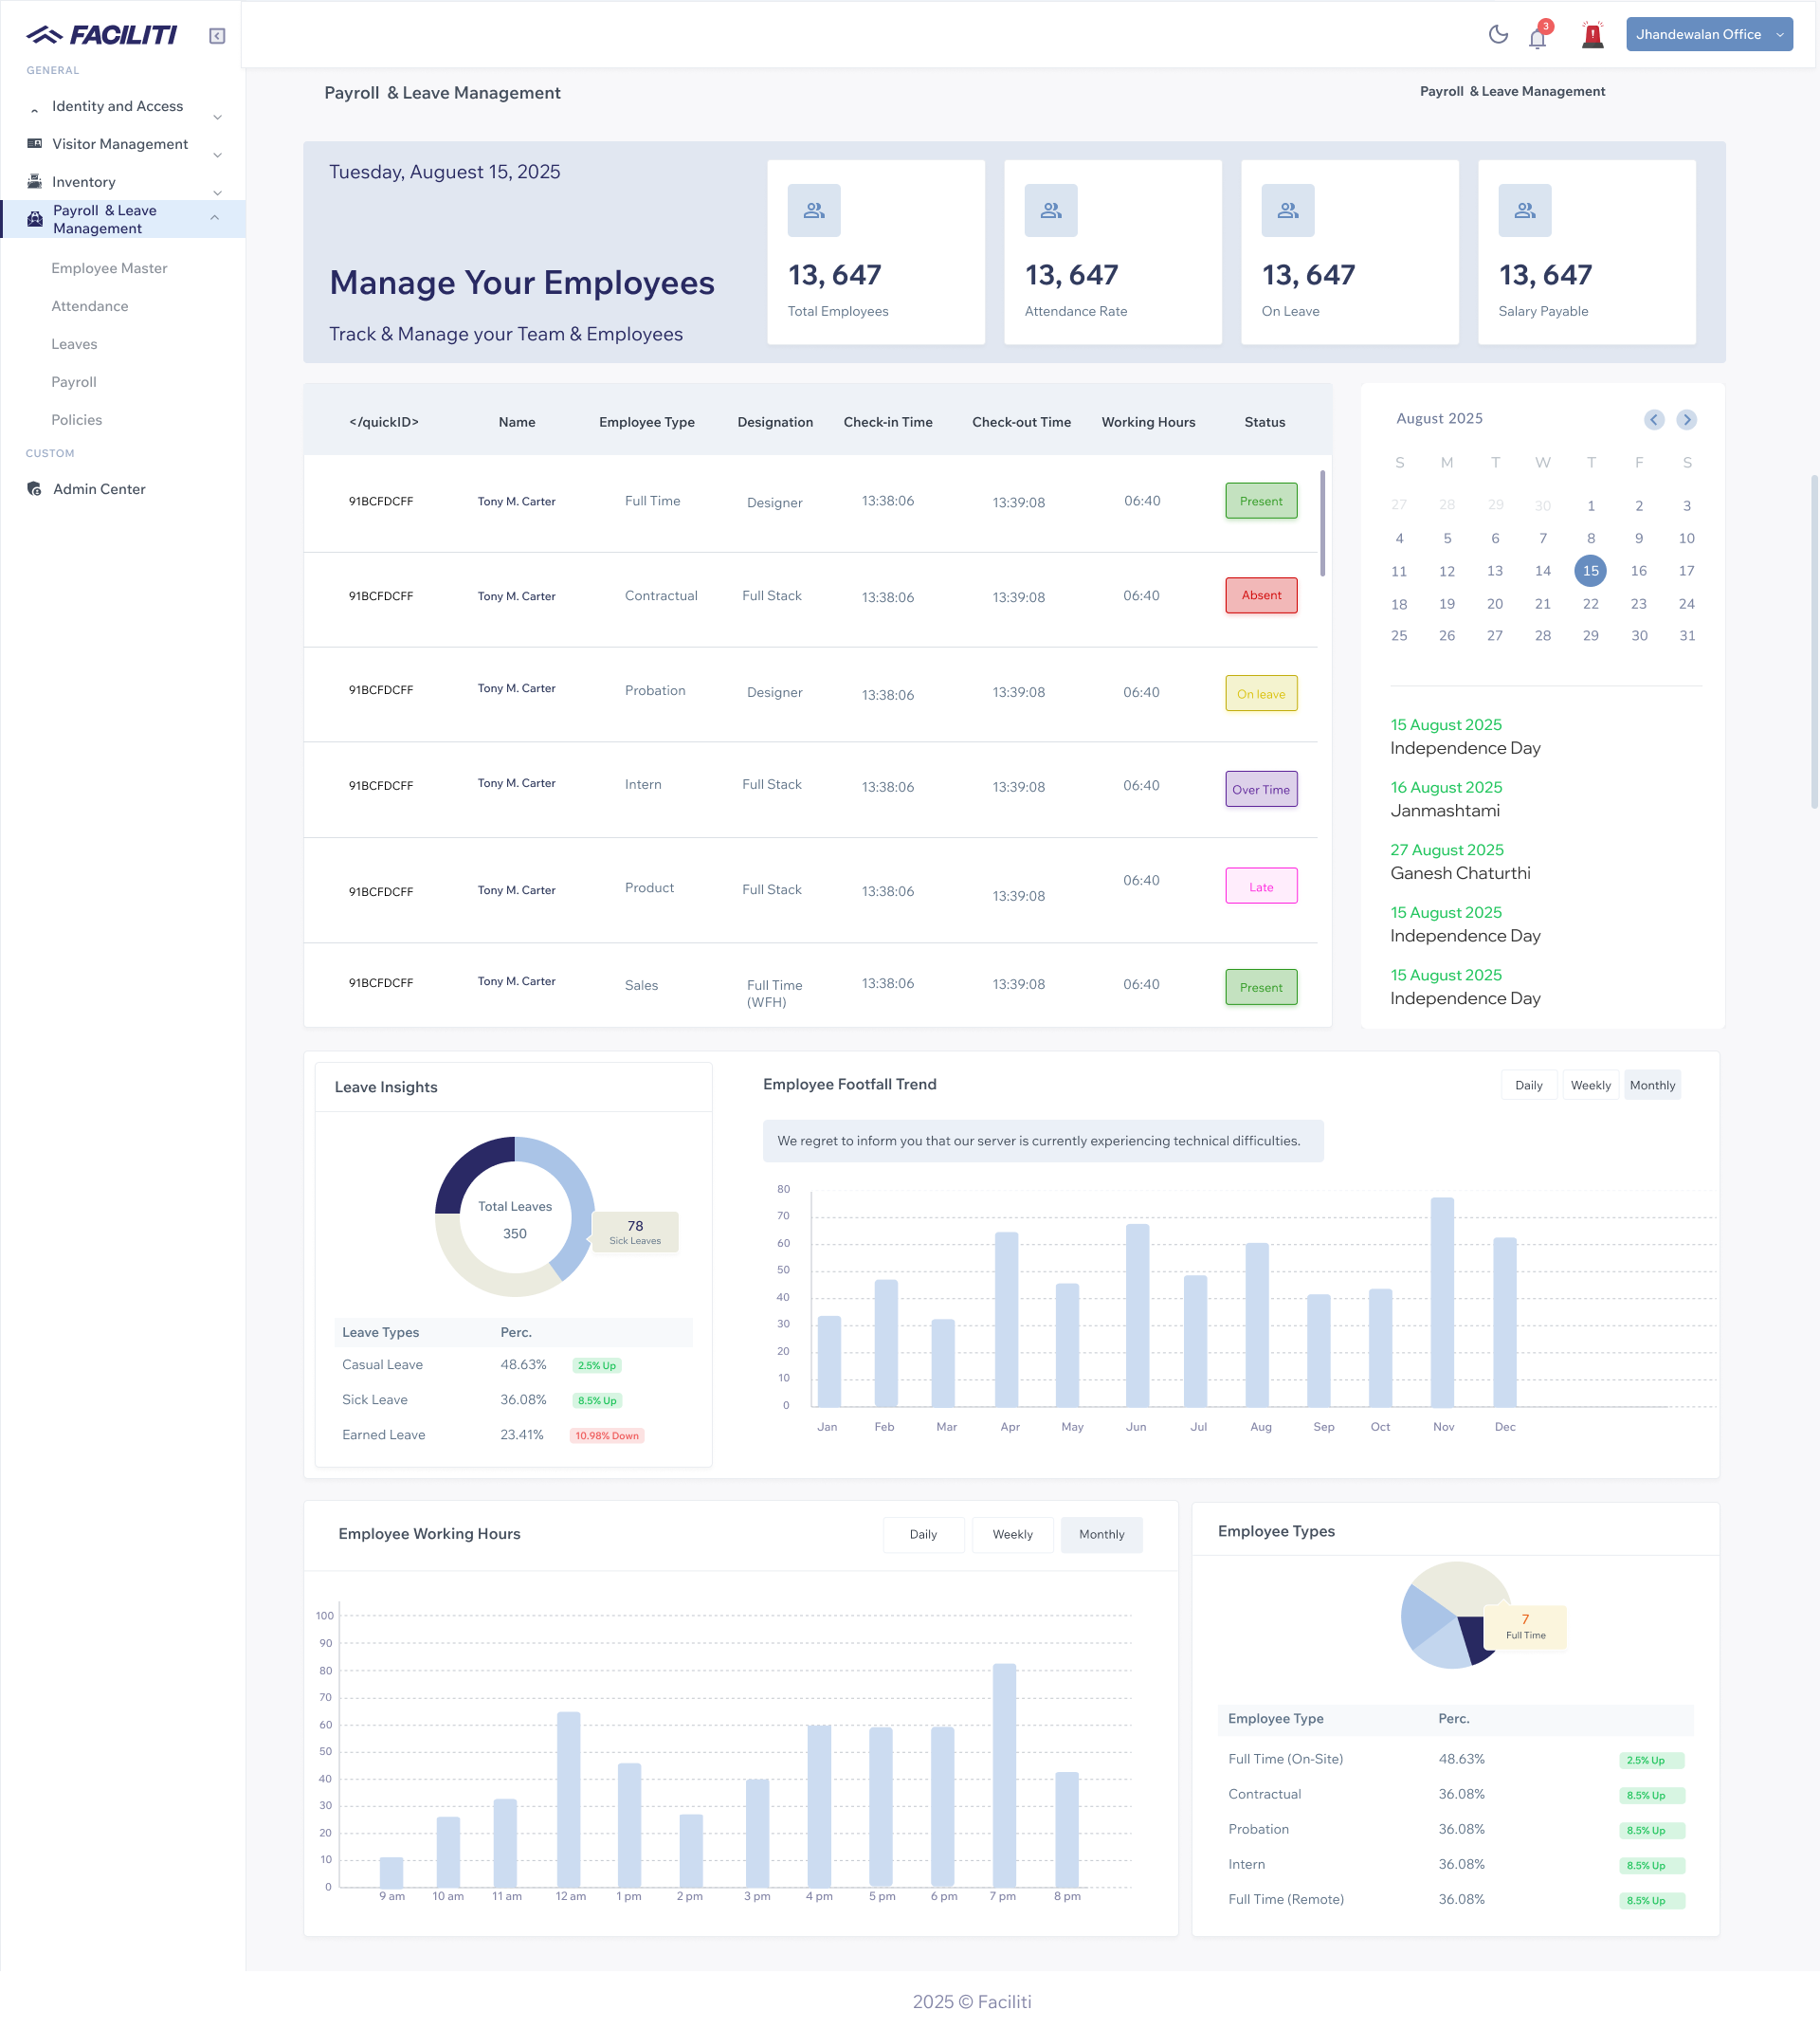Open notifications via the bell icon
The height and width of the screenshot is (2028, 1820).
[x=1537, y=37]
